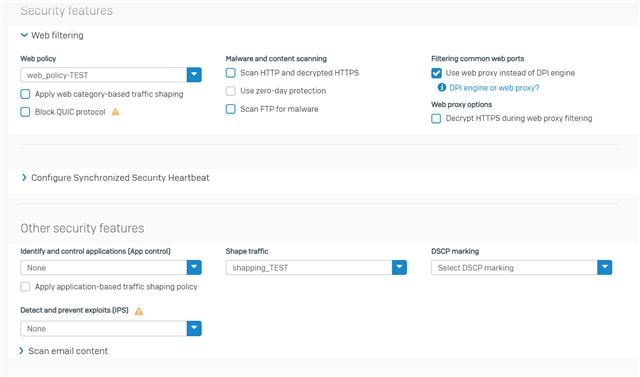Image resolution: width=640 pixels, height=377 pixels.
Task: Open the App control dropdown arrow
Action: (x=194, y=268)
